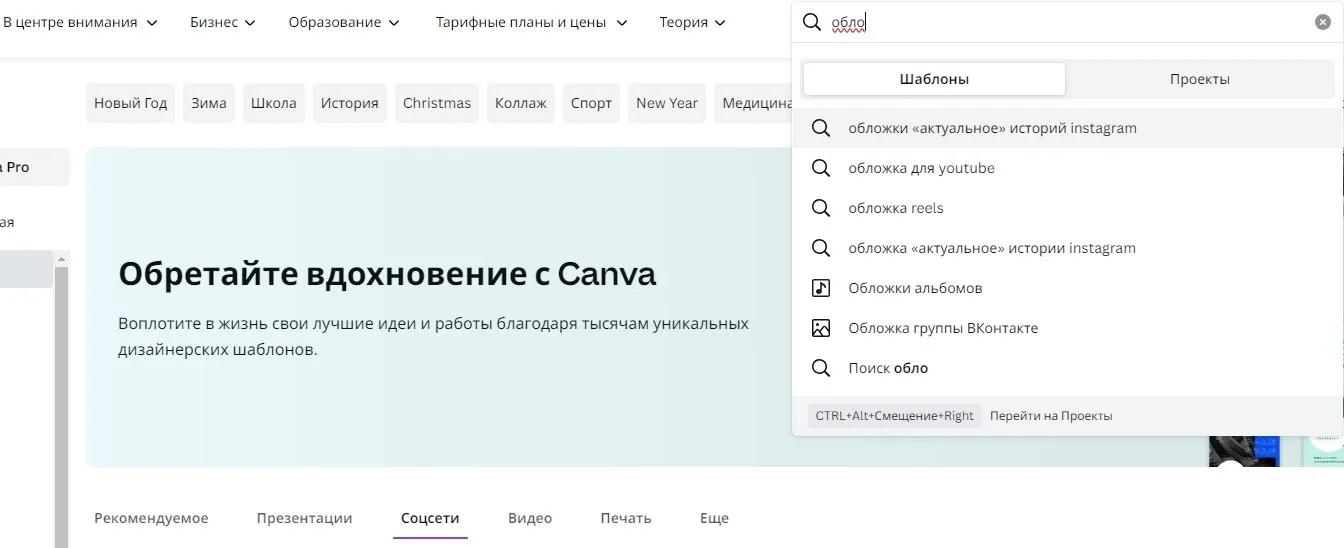Expand the "В центре внимания" menu
1344x548 pixels.
tap(80, 22)
